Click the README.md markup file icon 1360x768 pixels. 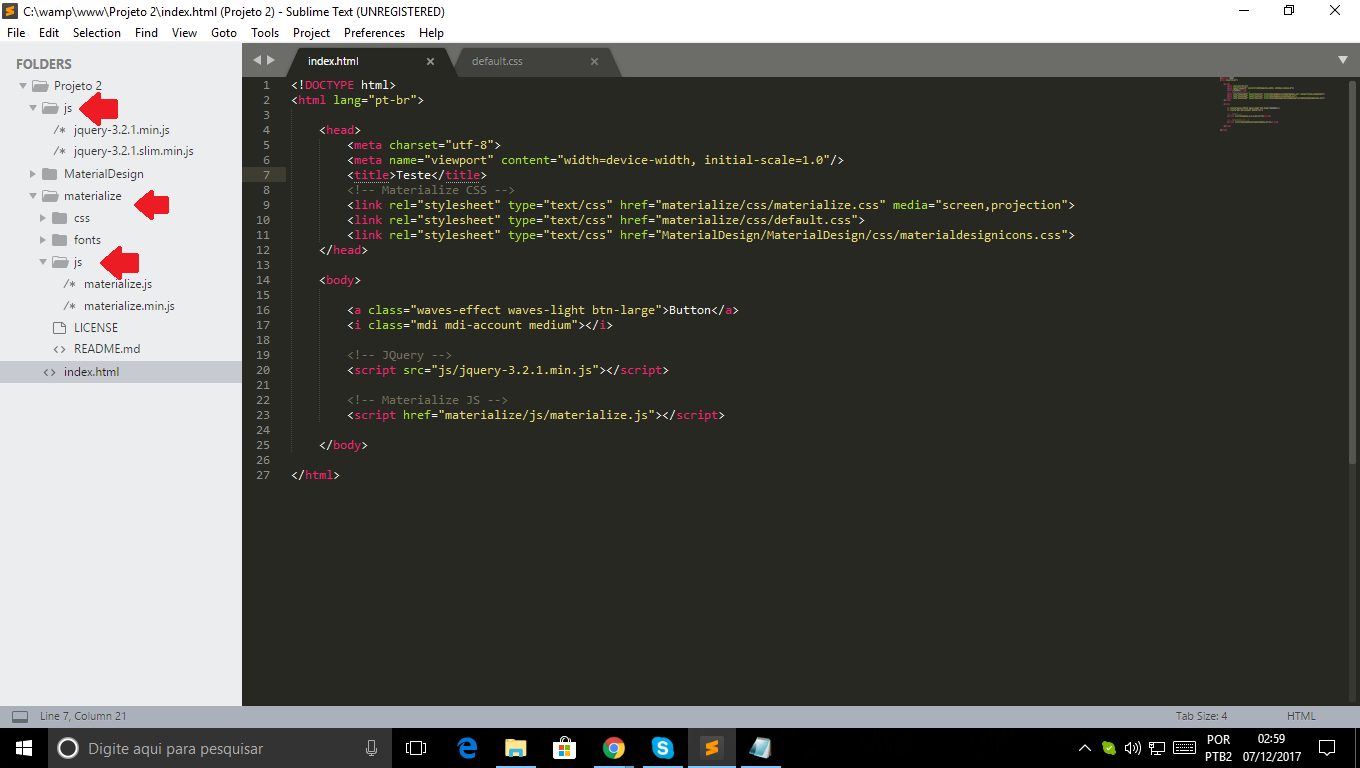[59, 350]
